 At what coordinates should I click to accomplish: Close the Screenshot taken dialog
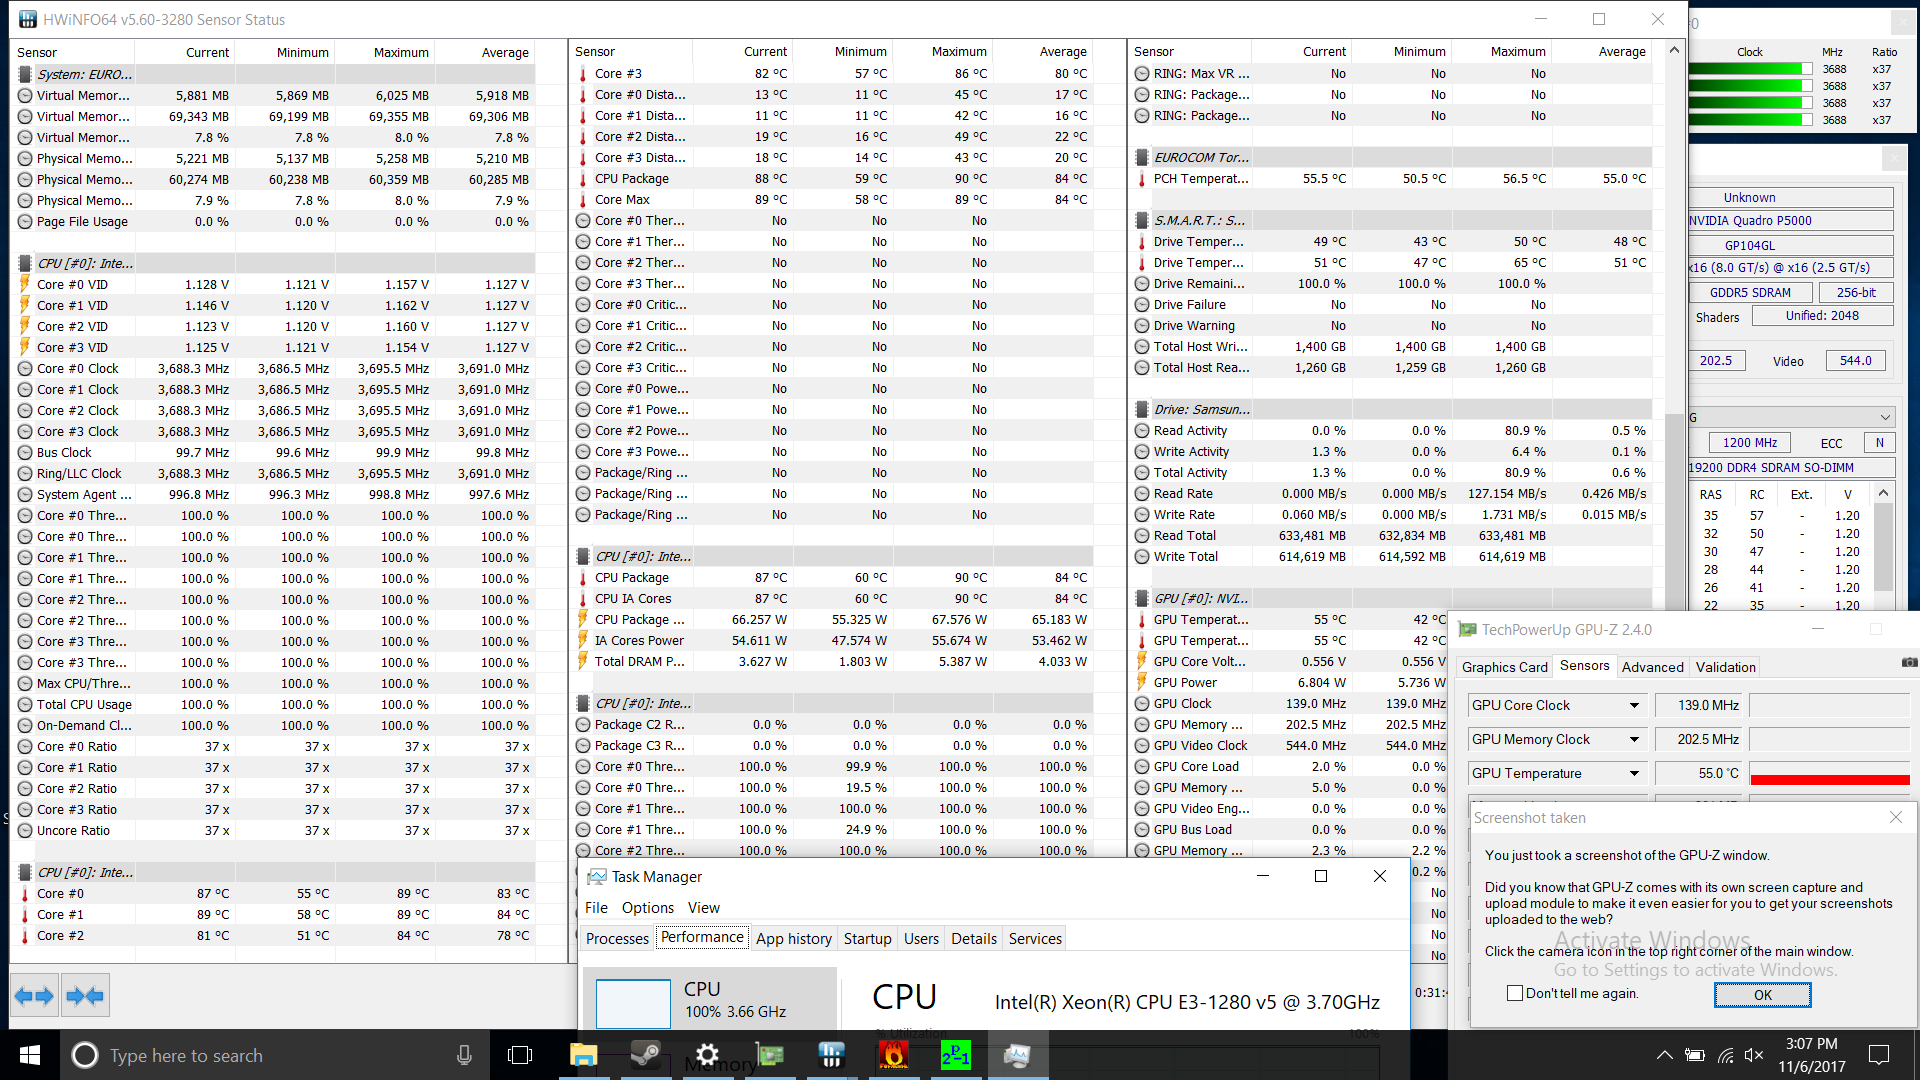click(1895, 817)
